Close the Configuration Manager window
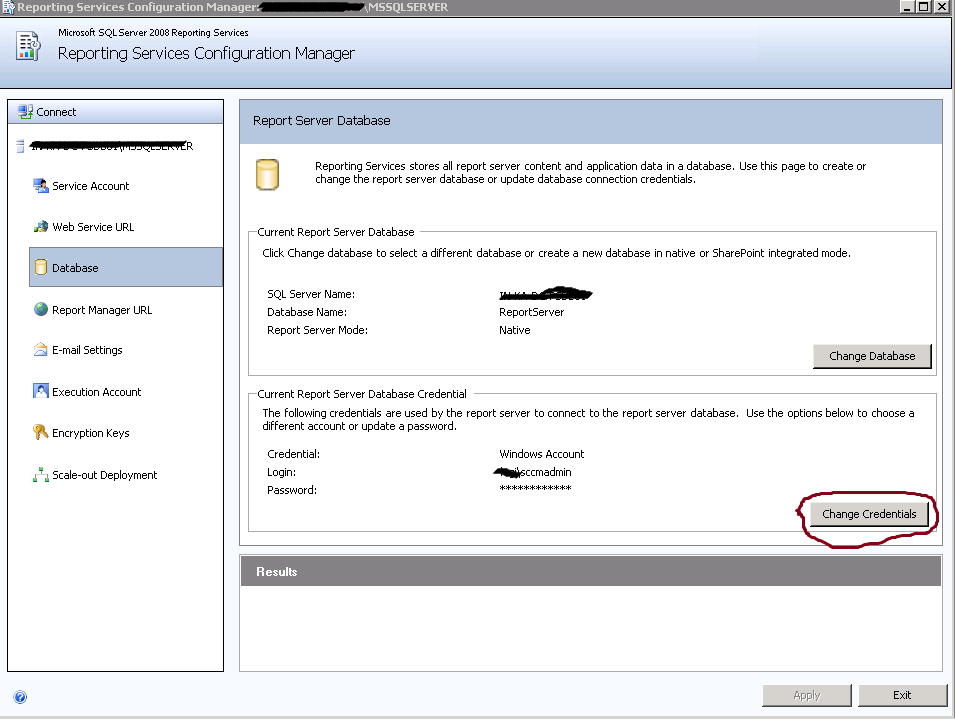This screenshot has width=955, height=726. tap(941, 7)
